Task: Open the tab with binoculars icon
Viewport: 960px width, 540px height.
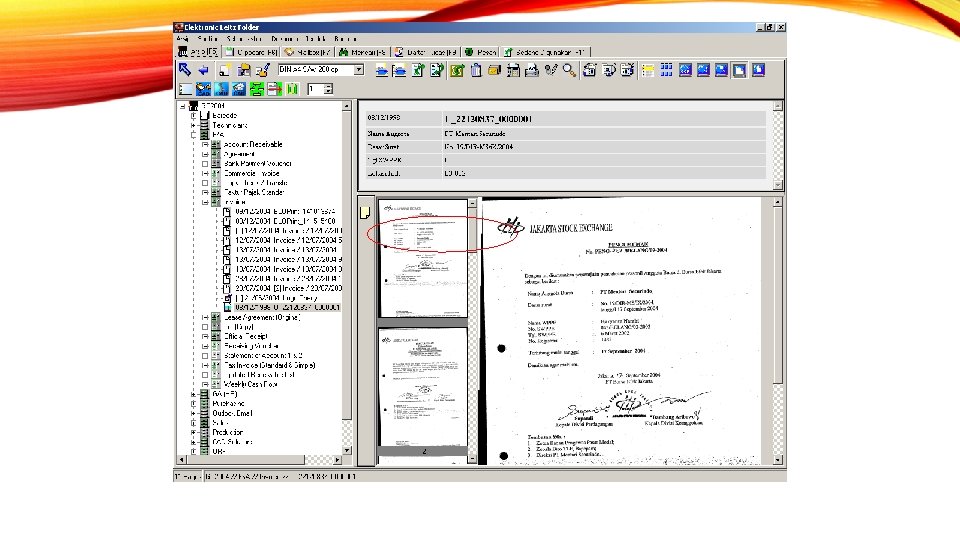Action: pos(362,53)
